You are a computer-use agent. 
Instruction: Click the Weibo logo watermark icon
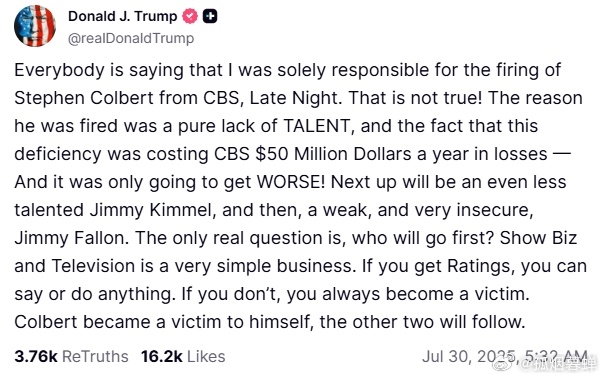tap(504, 362)
